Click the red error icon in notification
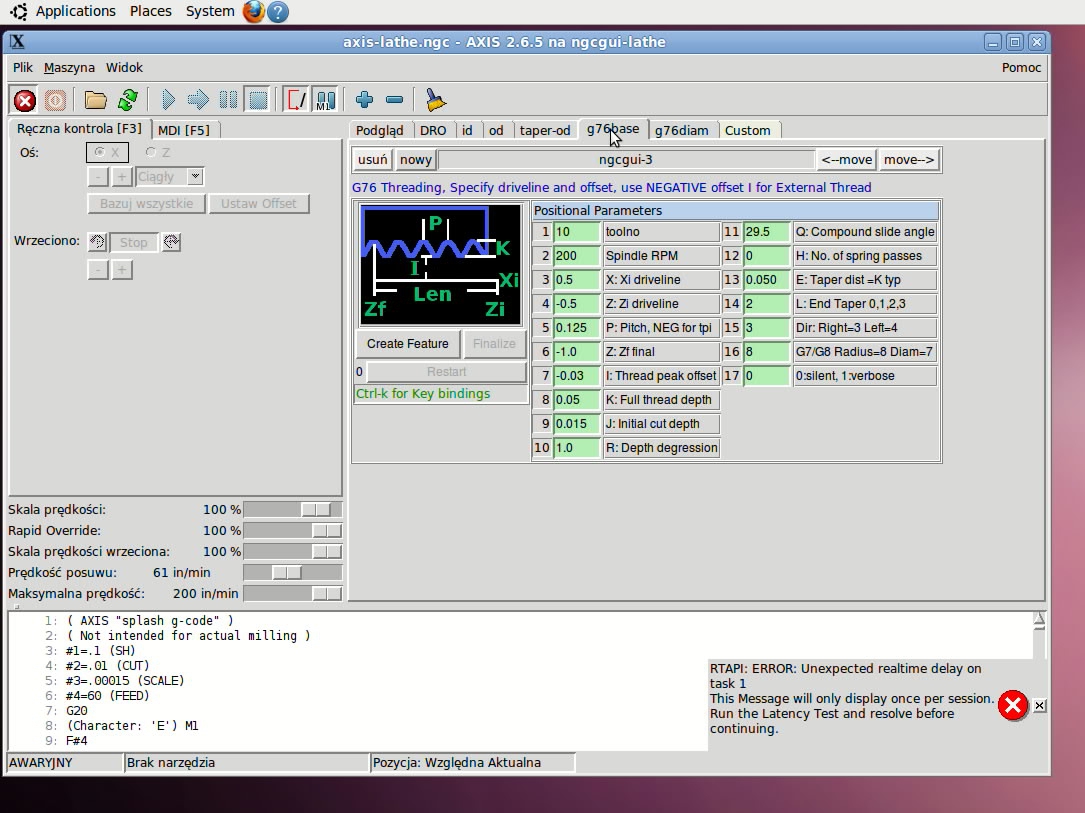1085x813 pixels. click(x=1012, y=706)
